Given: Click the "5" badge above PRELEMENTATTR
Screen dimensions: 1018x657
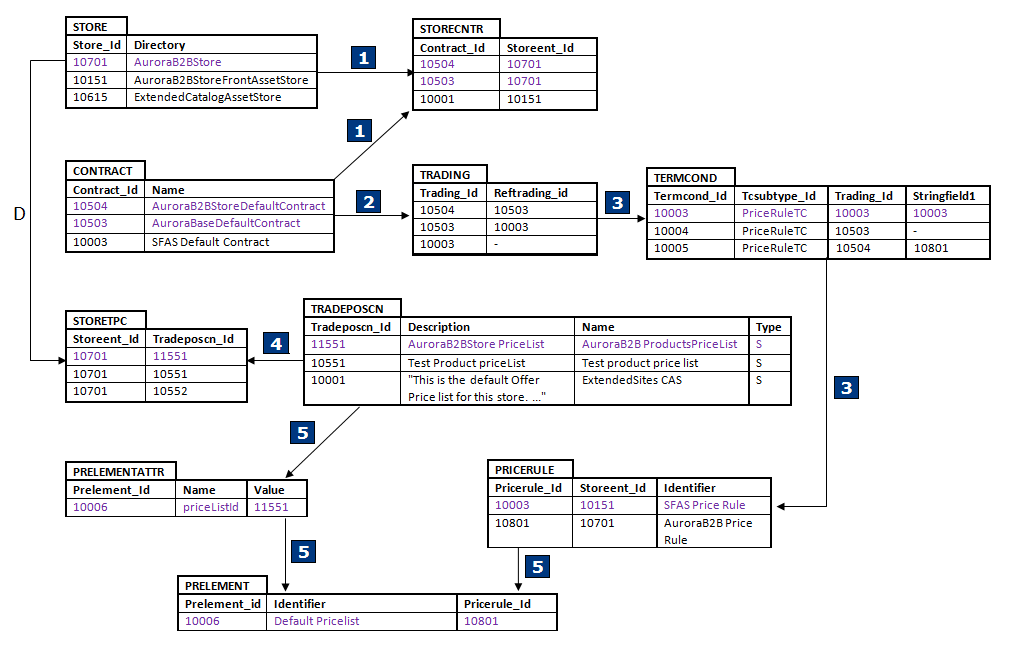Looking at the screenshot, I should click(x=302, y=432).
